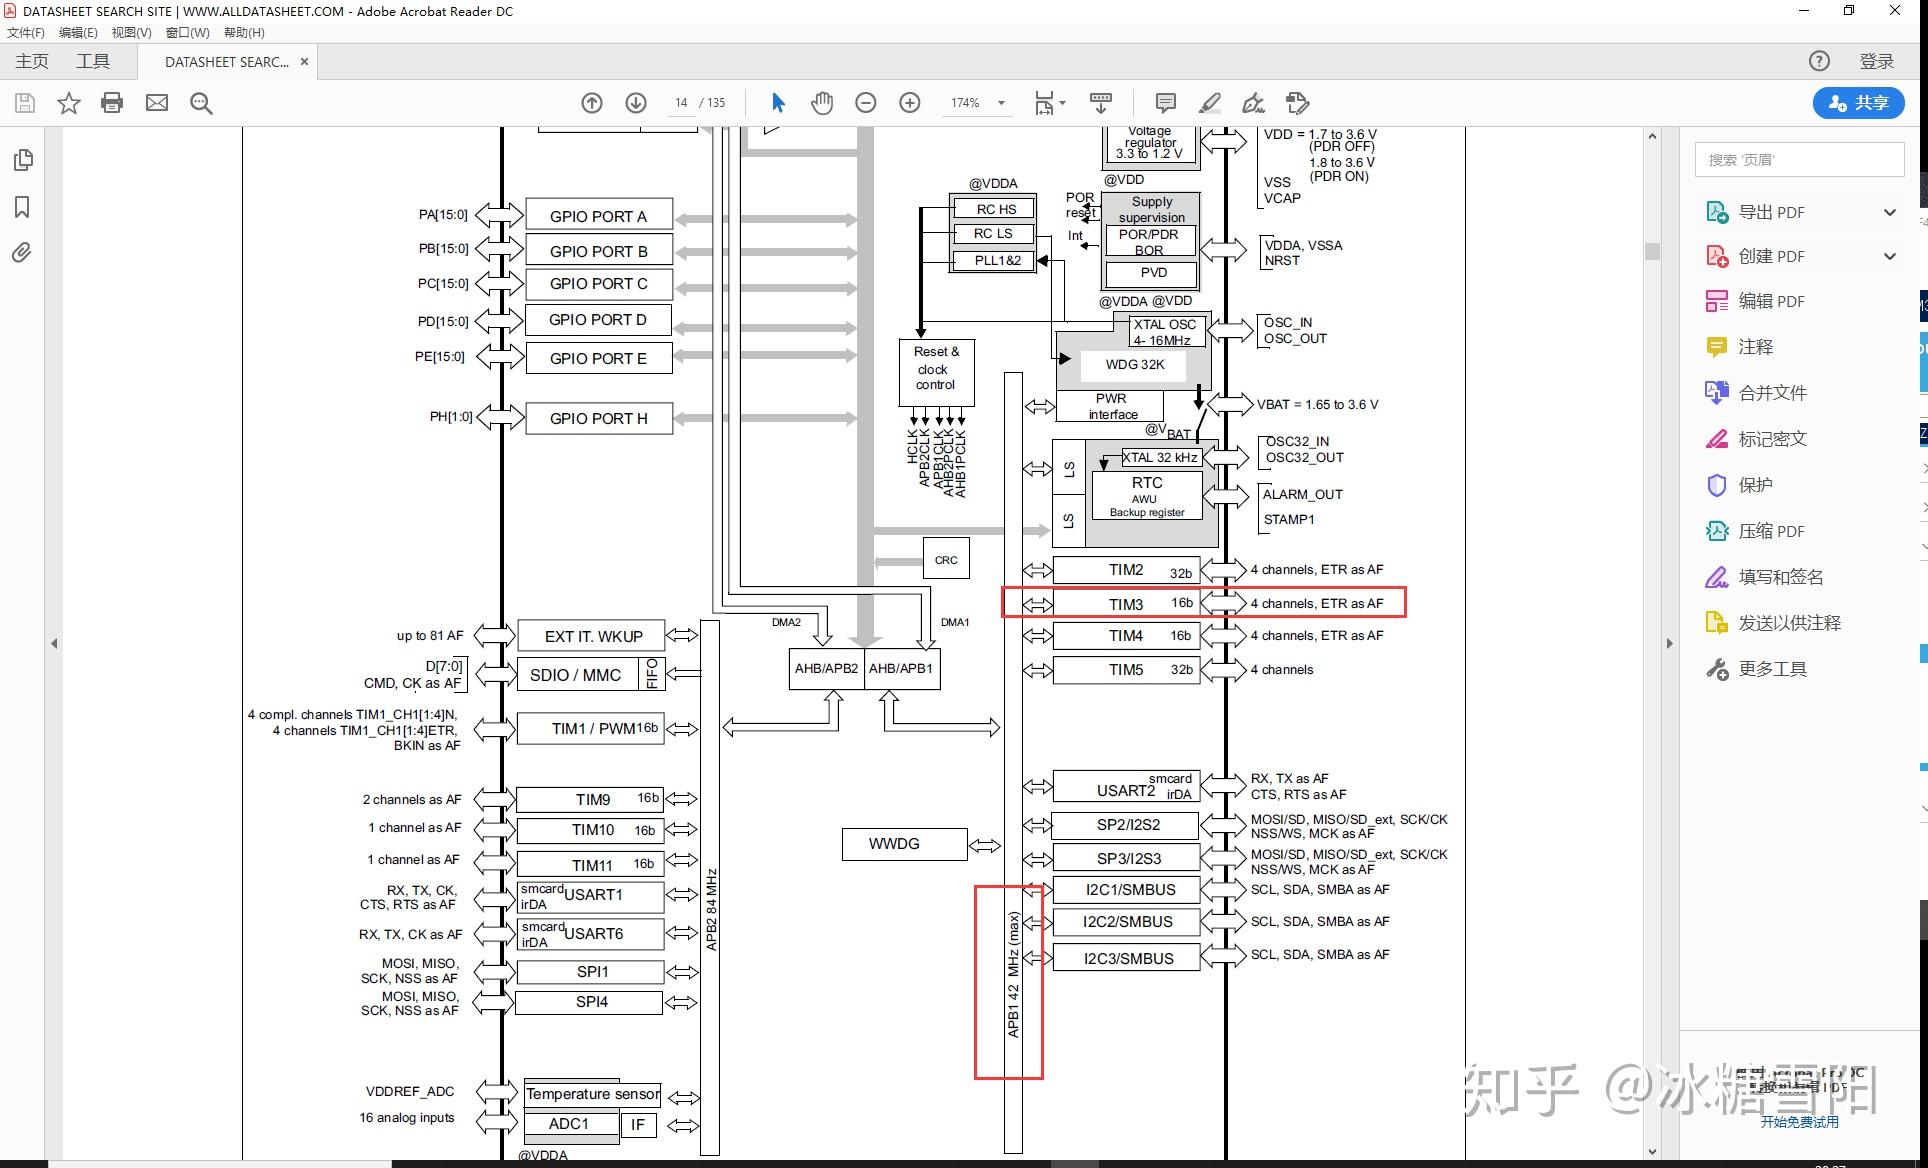Collapse right tools pane arrow

1669,644
